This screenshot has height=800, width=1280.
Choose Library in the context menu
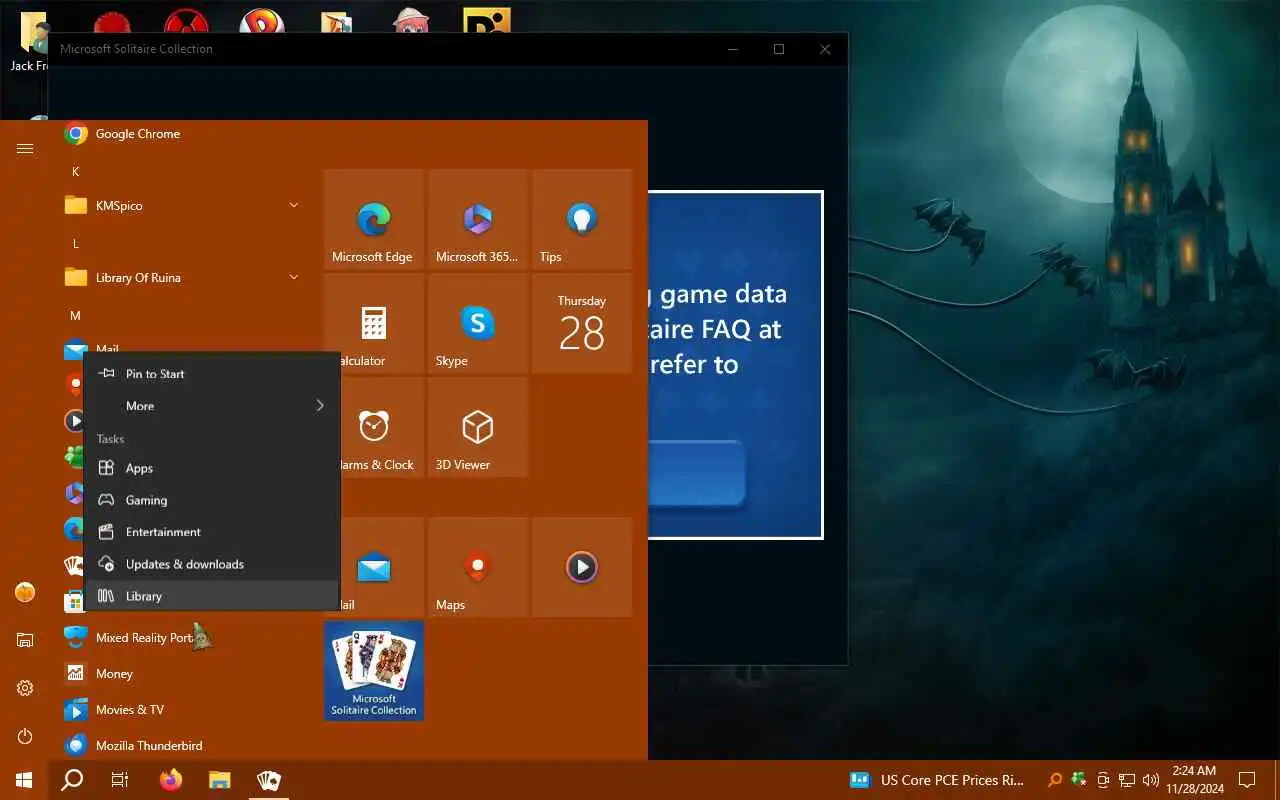pyautogui.click(x=212, y=596)
